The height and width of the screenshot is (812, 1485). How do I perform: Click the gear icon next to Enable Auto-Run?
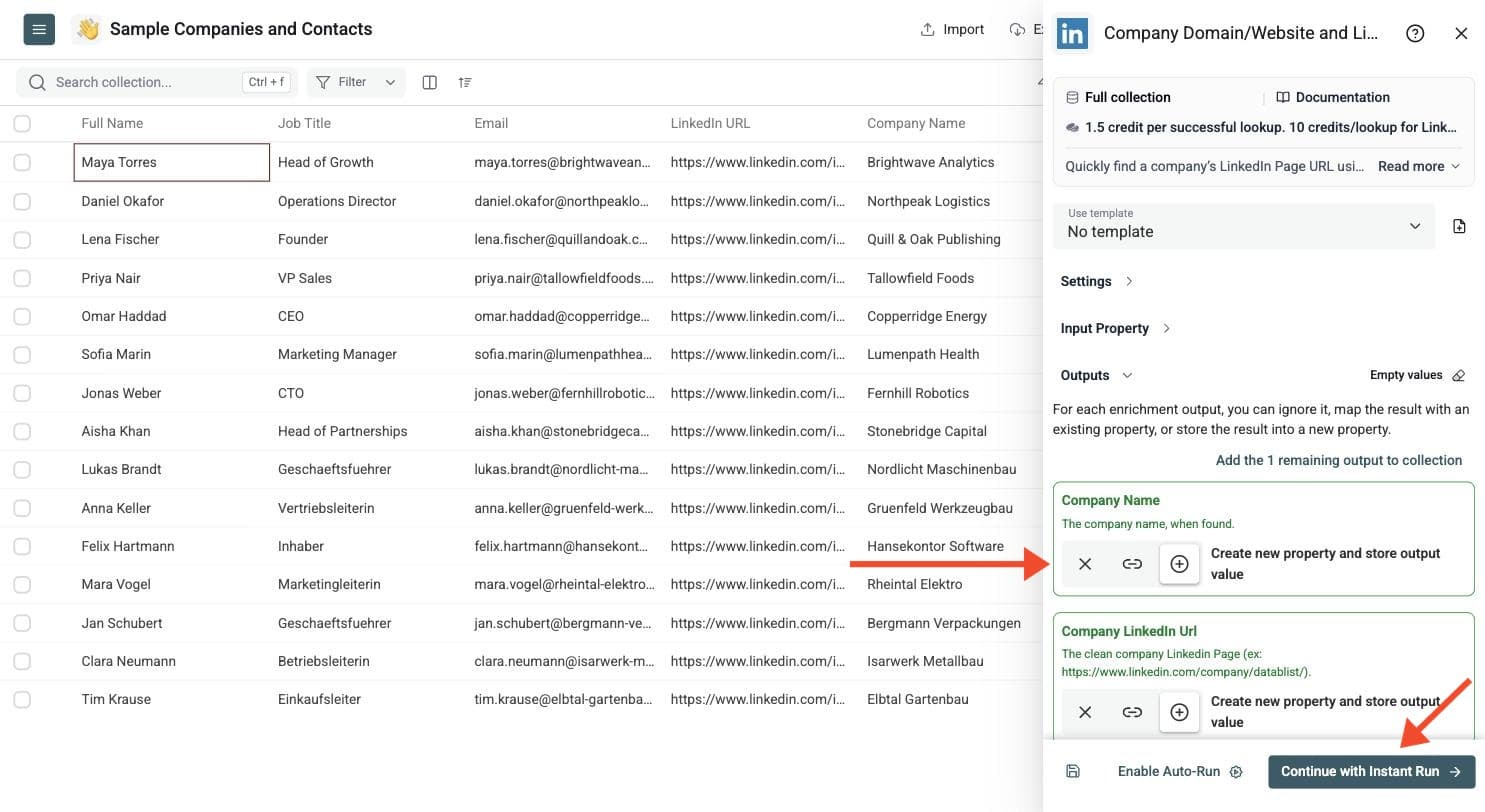point(1236,772)
